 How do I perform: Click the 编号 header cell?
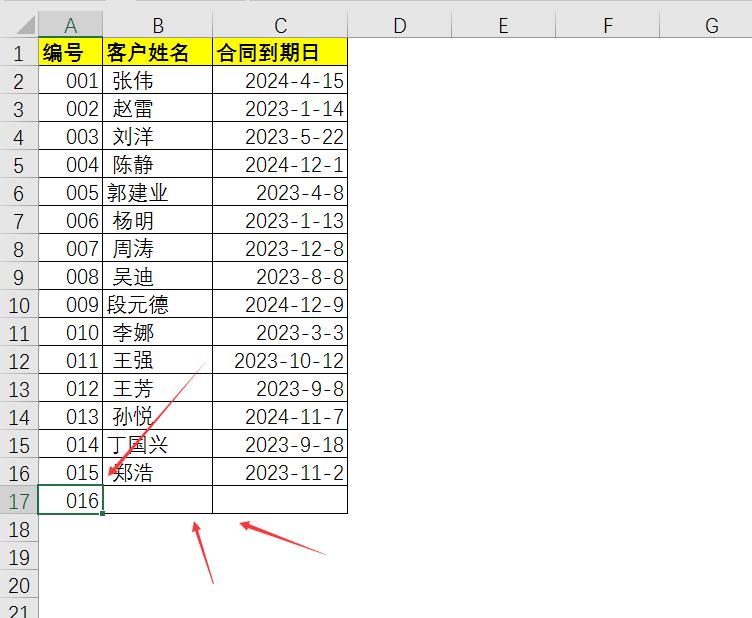click(x=70, y=52)
